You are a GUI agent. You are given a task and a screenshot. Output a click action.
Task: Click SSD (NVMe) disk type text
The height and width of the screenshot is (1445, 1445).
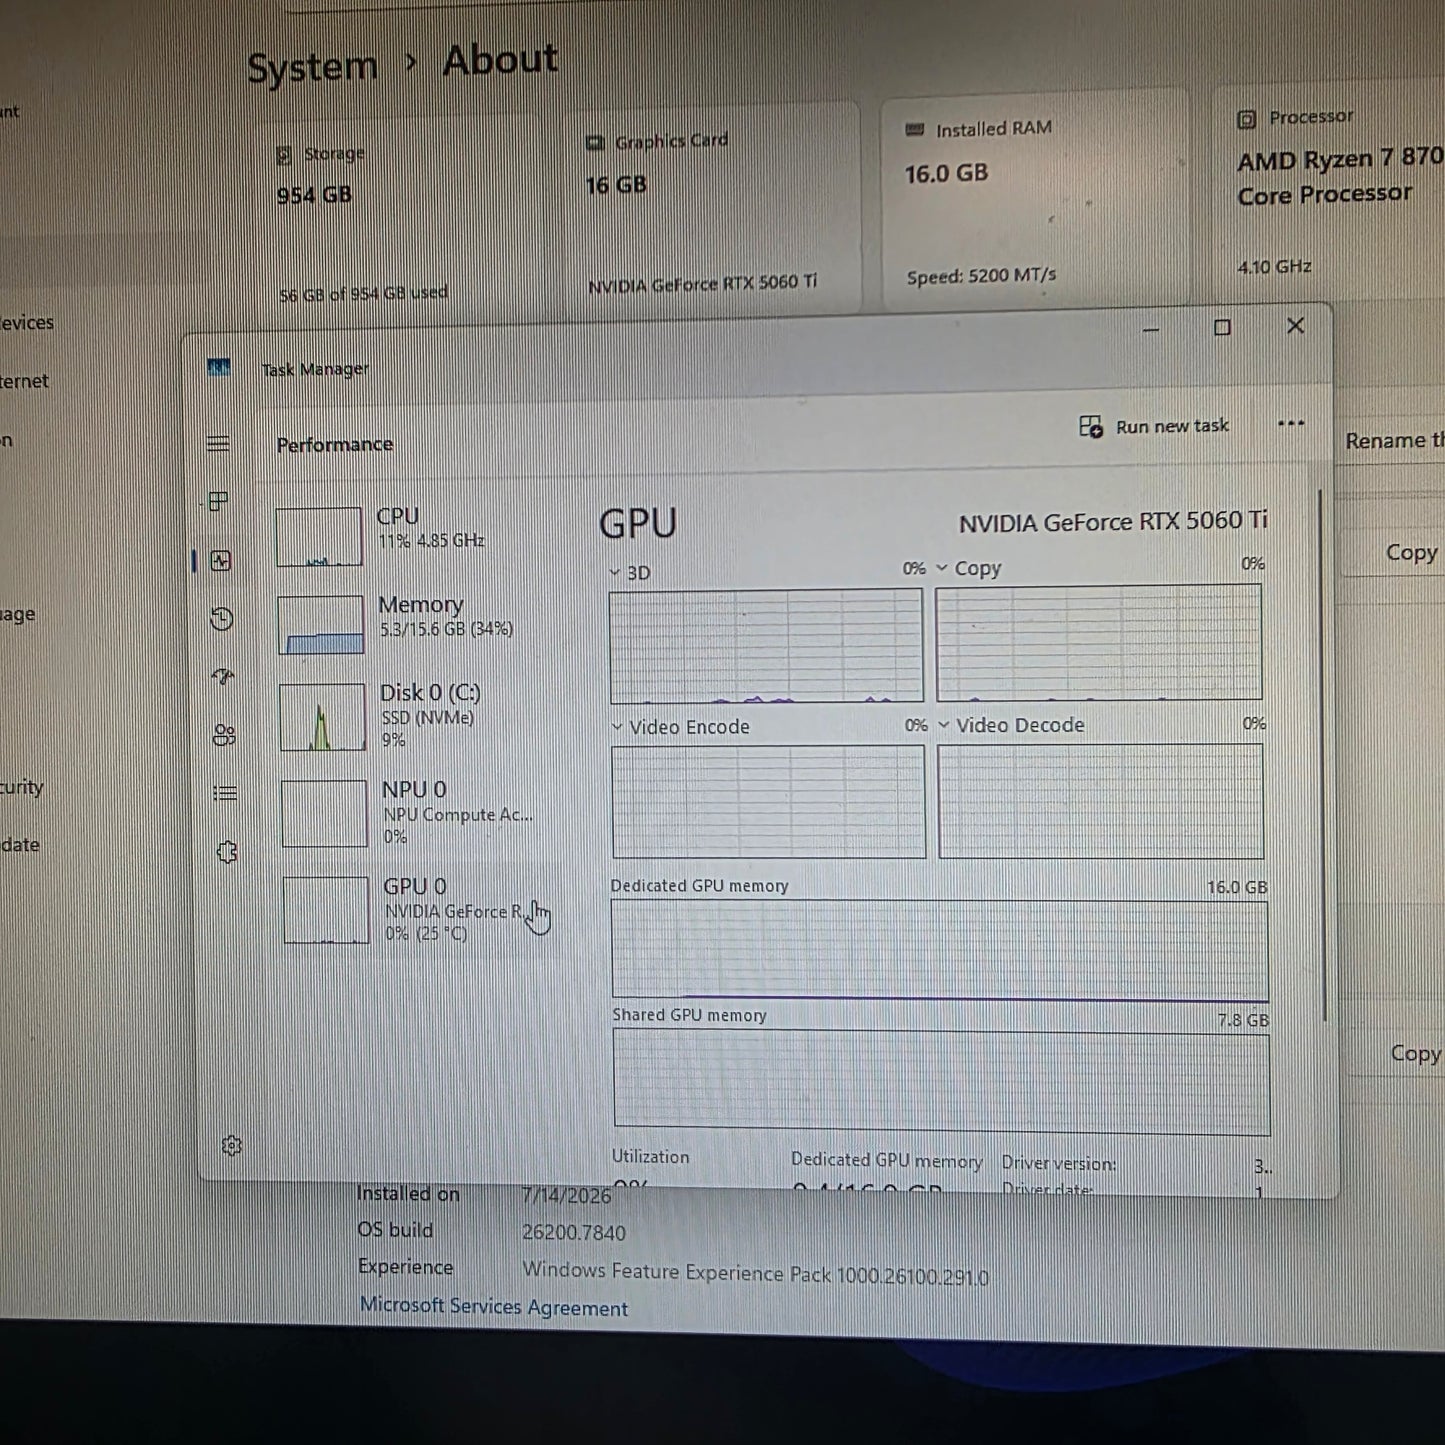click(427, 718)
